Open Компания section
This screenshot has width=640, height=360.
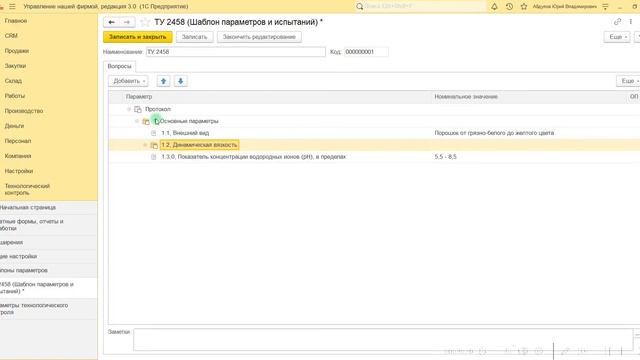(18, 156)
